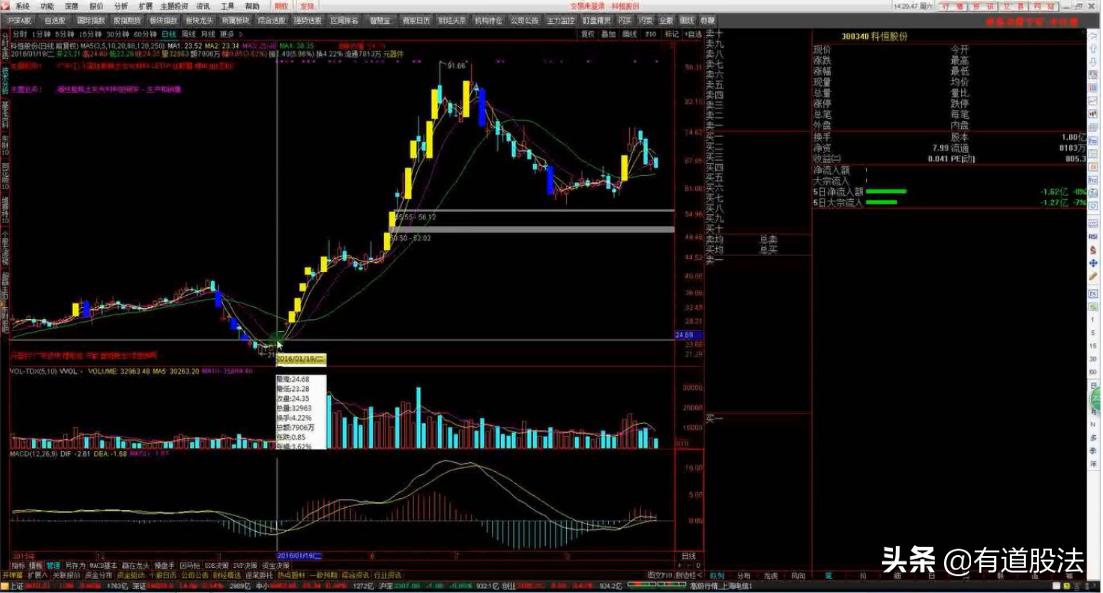
Task: Click the 叠加 overlay option
Action: point(608,34)
